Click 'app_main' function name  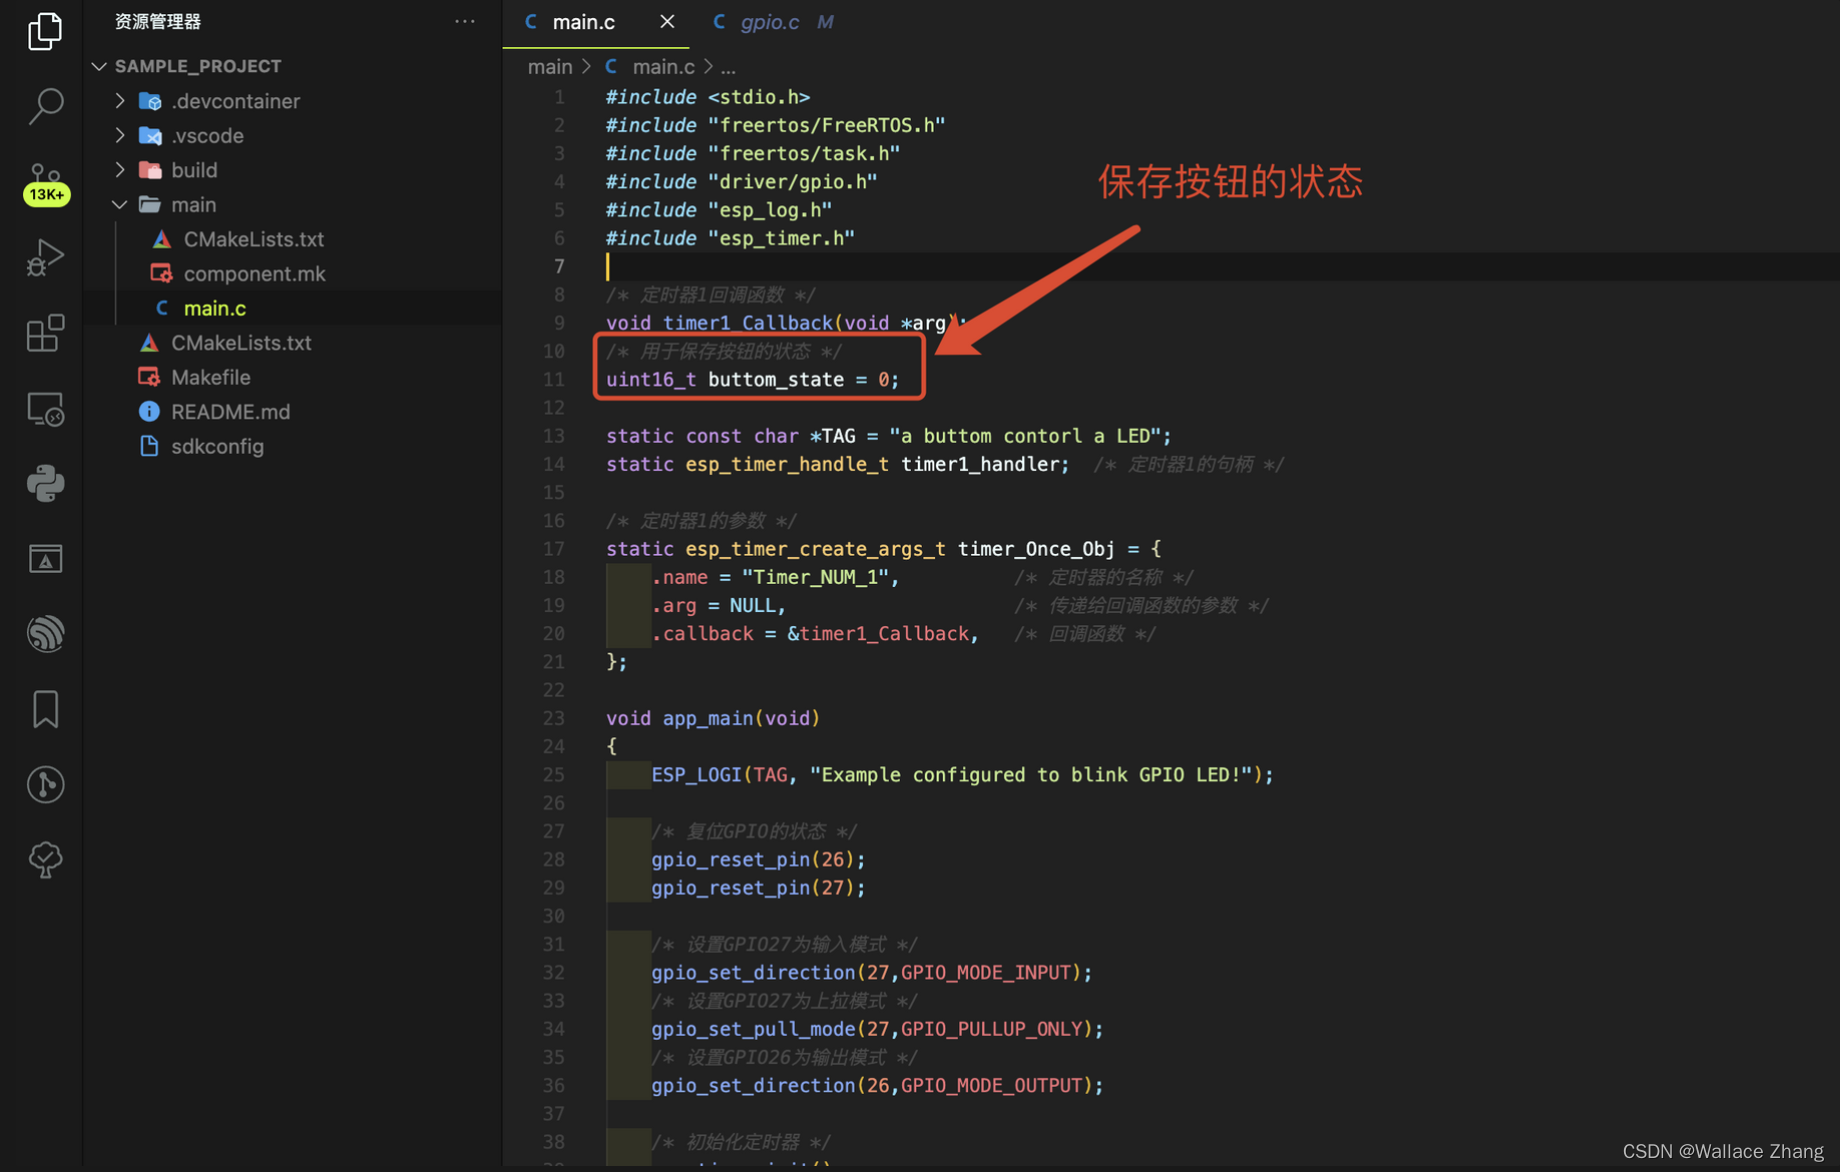pyautogui.click(x=707, y=718)
